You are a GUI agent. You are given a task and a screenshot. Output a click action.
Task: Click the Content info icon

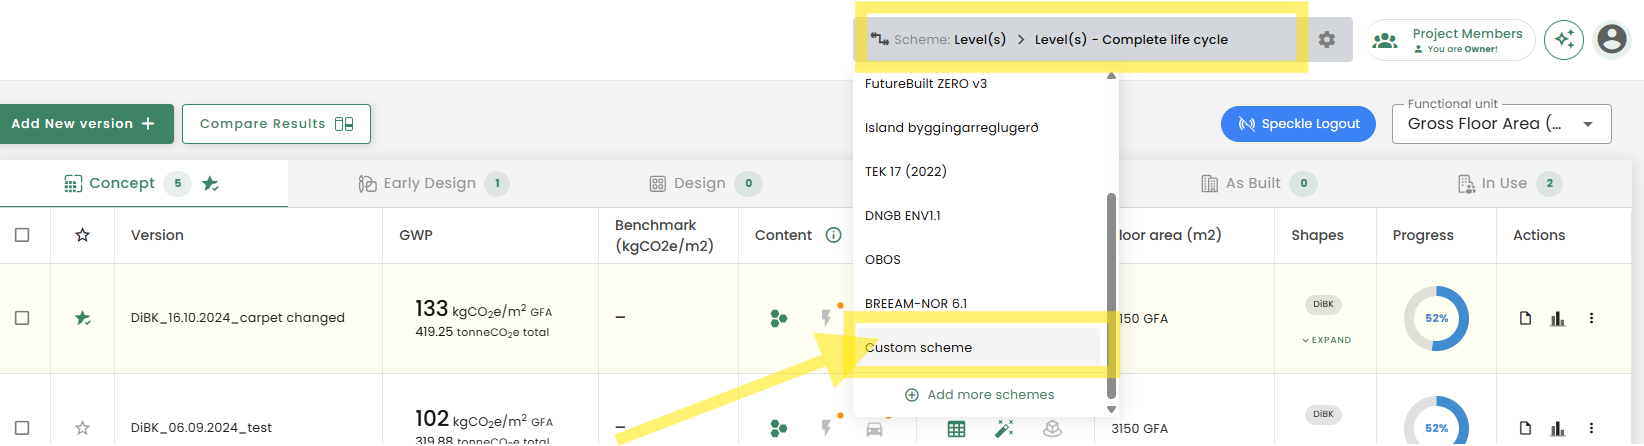click(833, 235)
